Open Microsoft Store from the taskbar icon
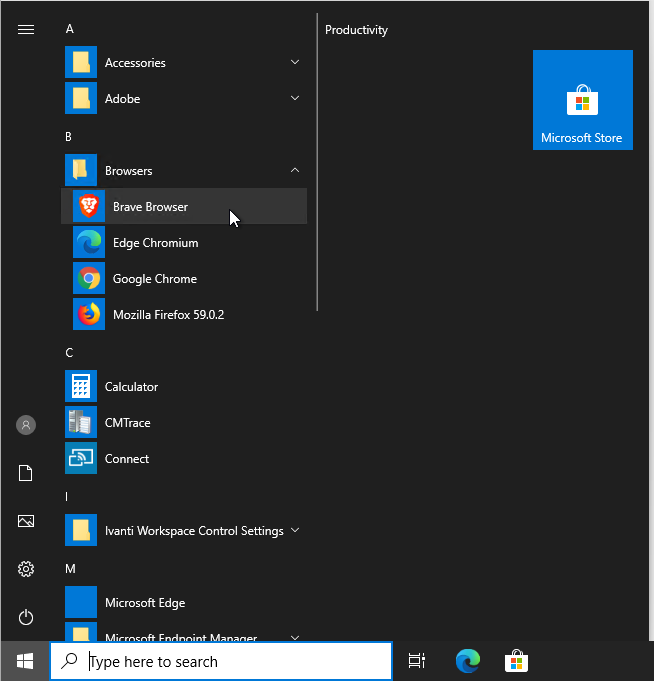Image resolution: width=654 pixels, height=681 pixels. tap(516, 661)
